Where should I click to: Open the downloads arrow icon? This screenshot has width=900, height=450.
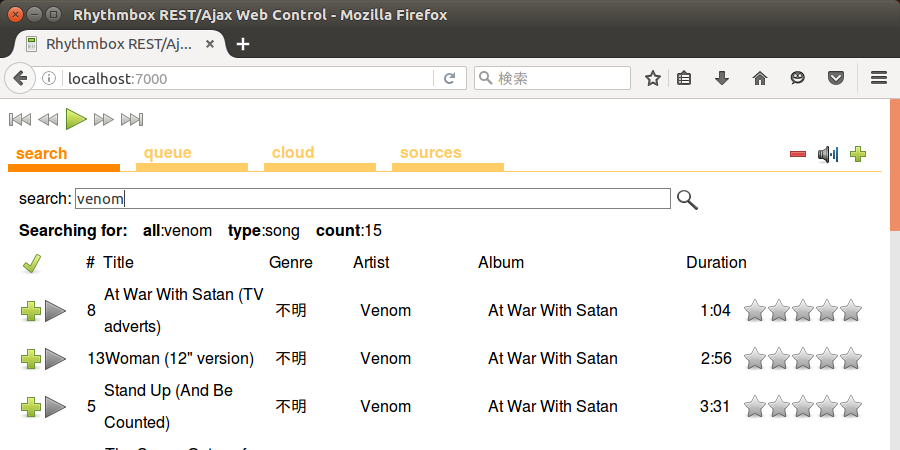coord(721,78)
